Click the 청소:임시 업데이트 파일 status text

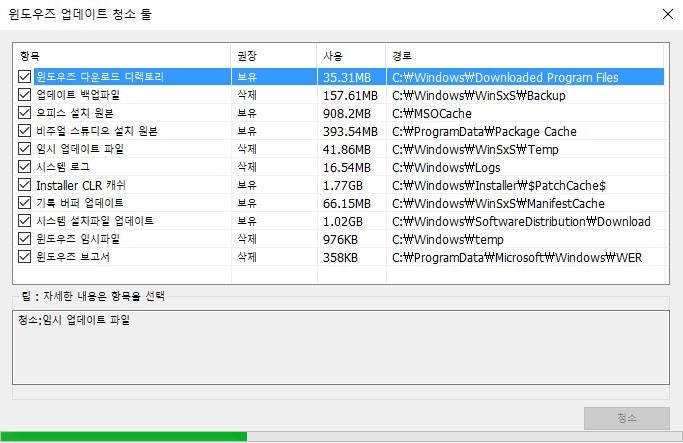tap(74, 320)
